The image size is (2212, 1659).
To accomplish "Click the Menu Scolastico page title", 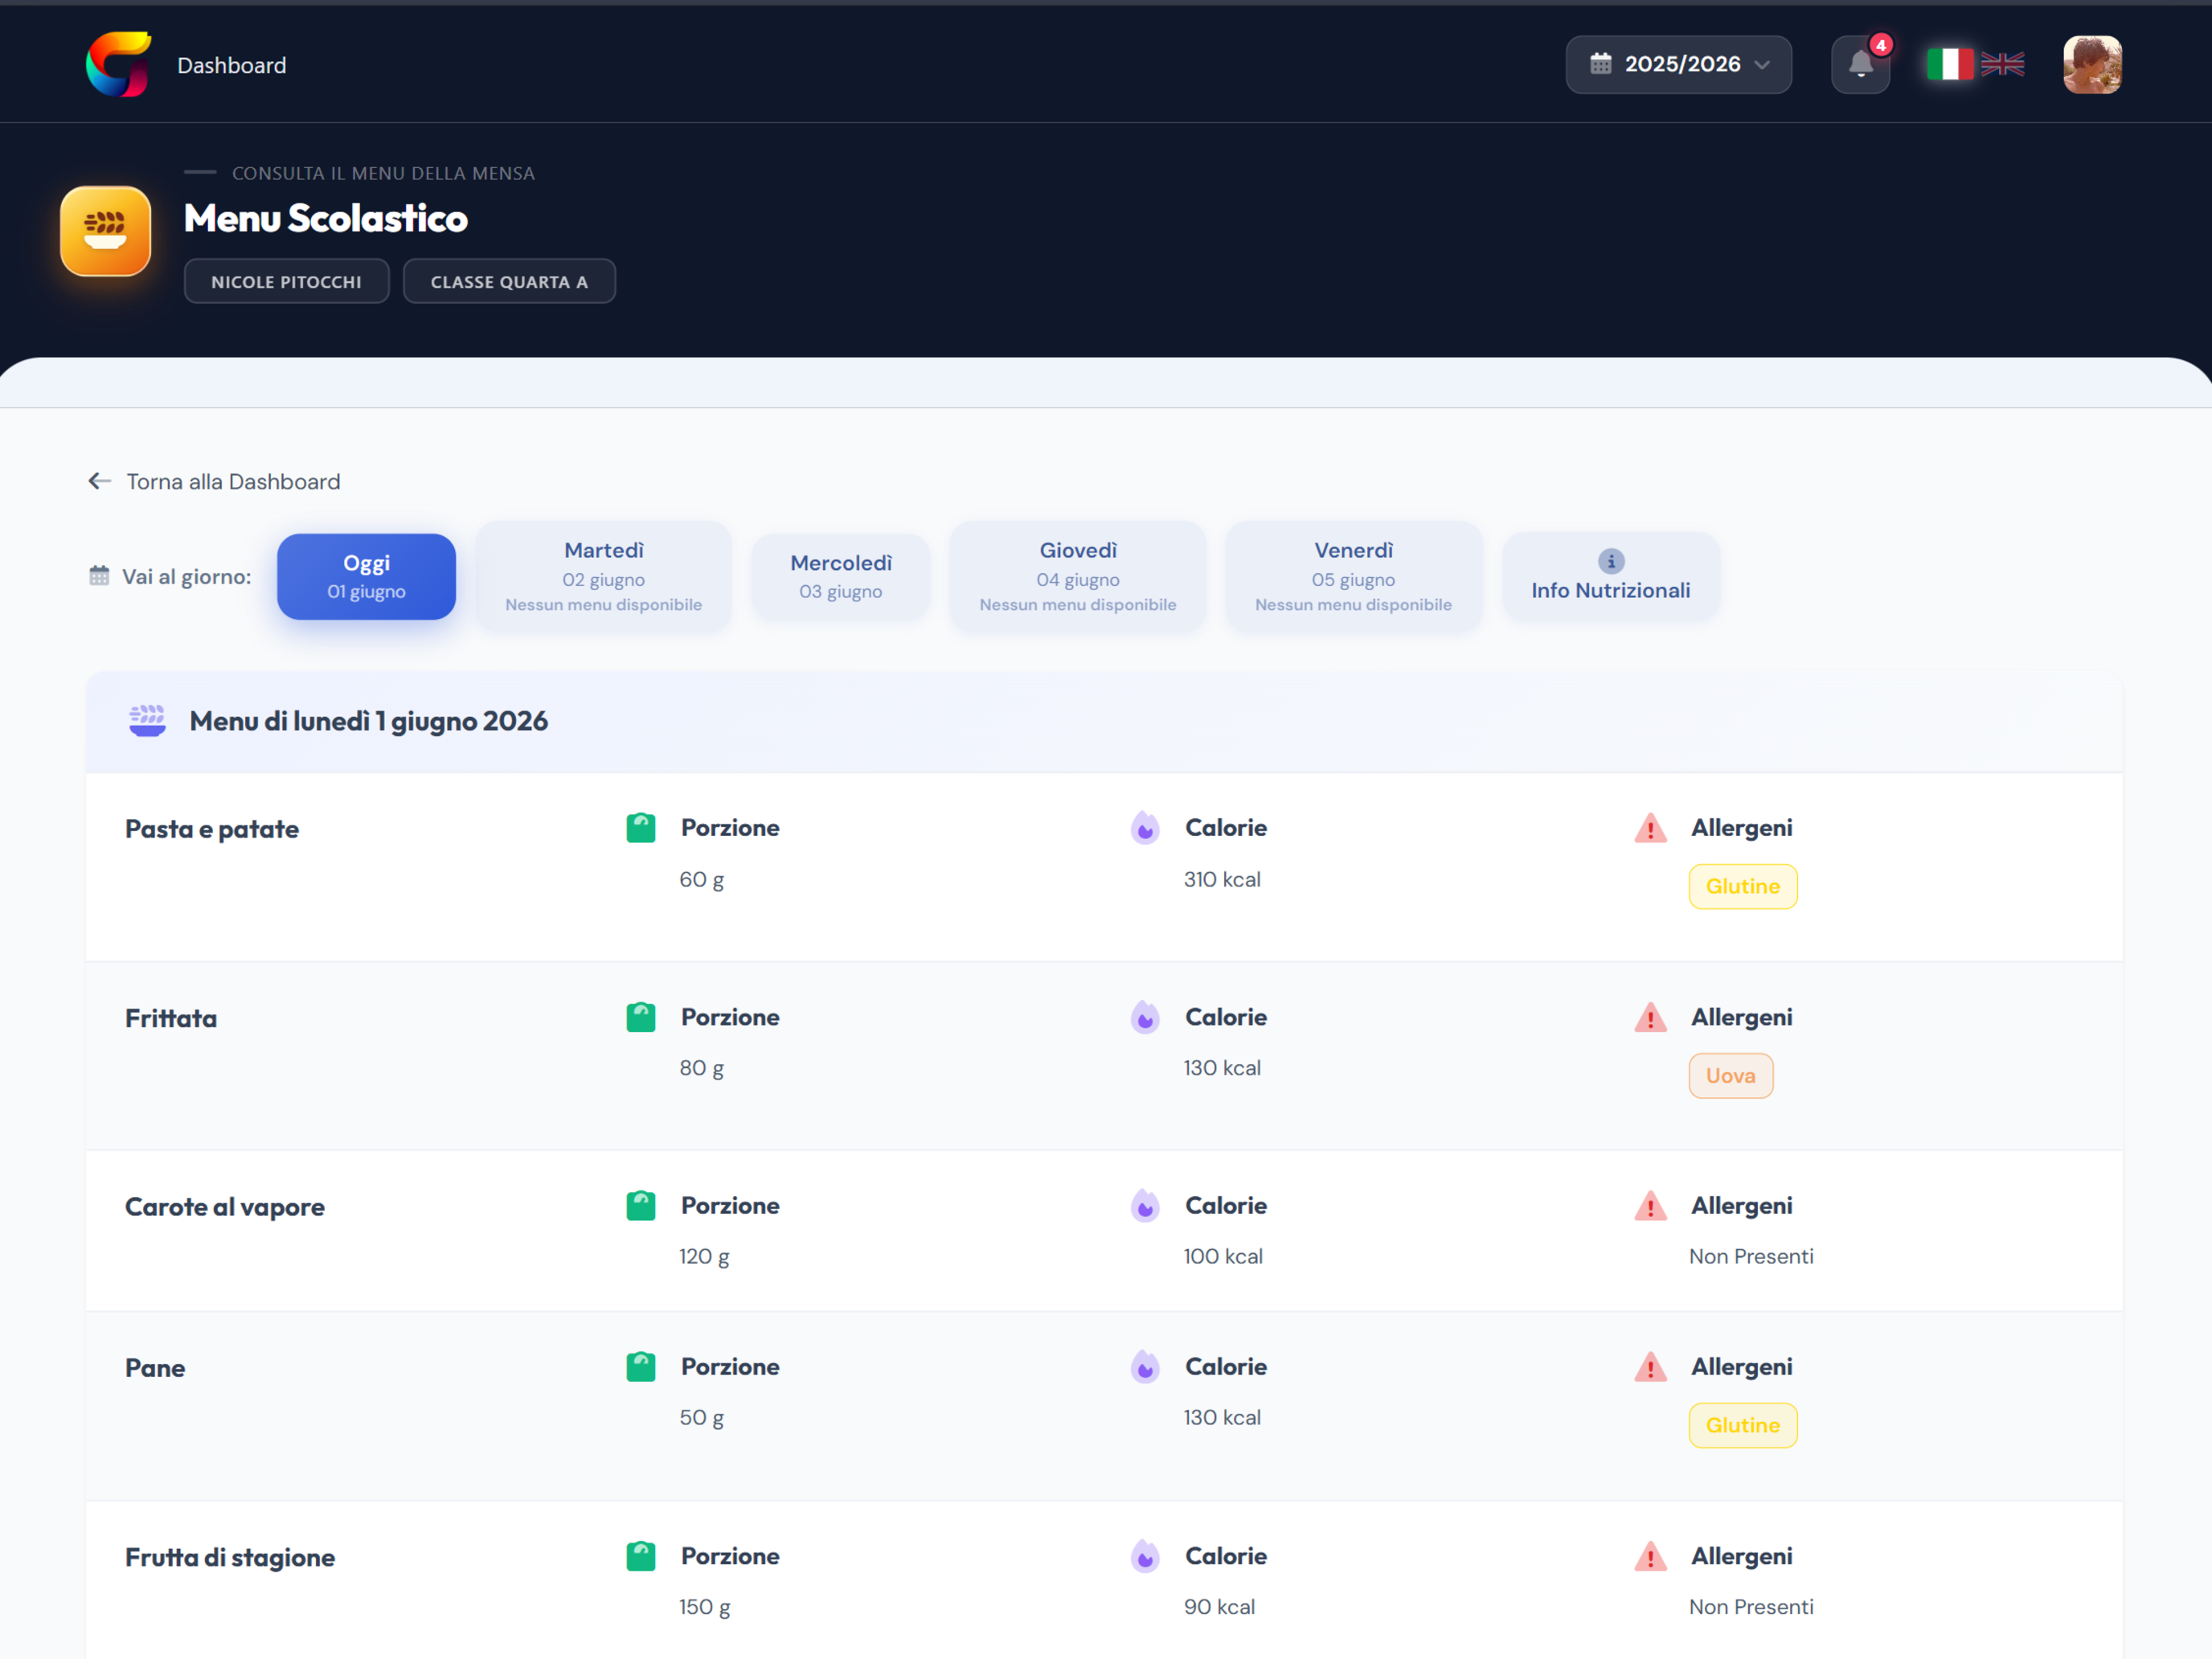I will (325, 218).
